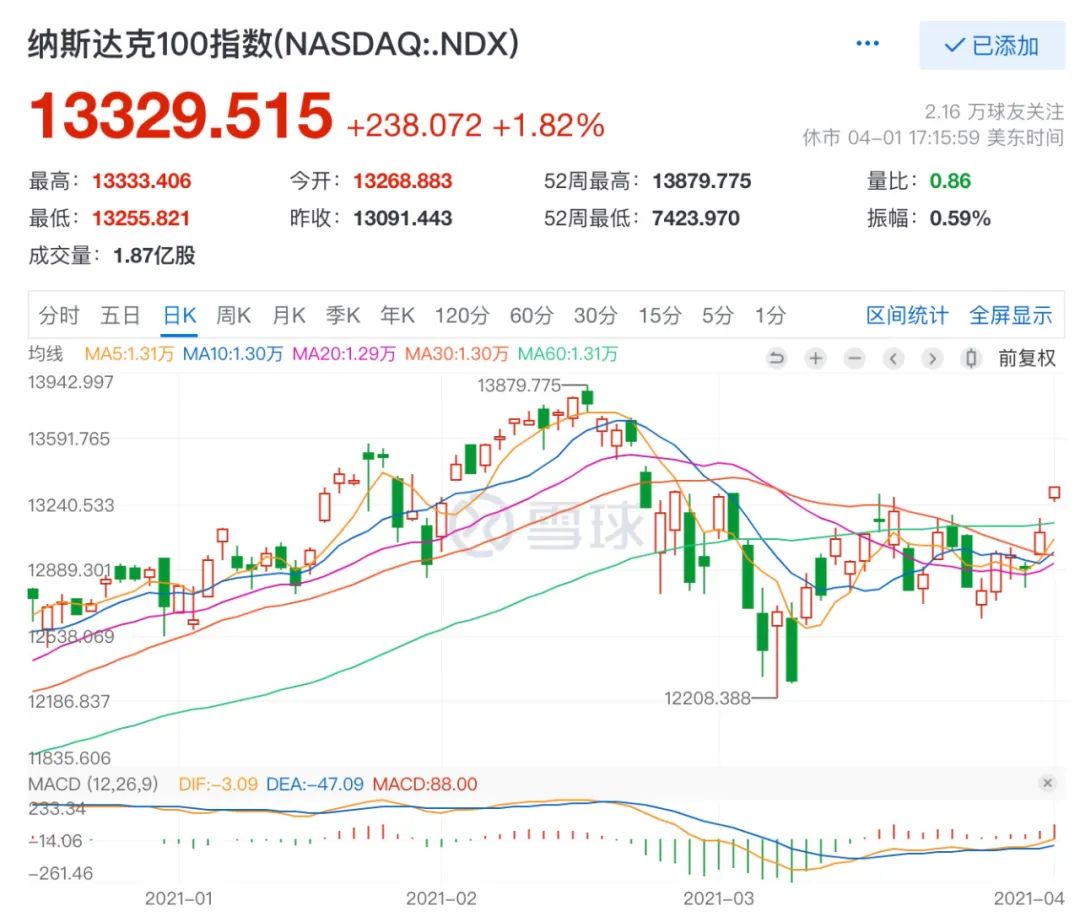1080x922 pixels.
Task: Click the 量比 value 0.86
Action: click(x=950, y=181)
